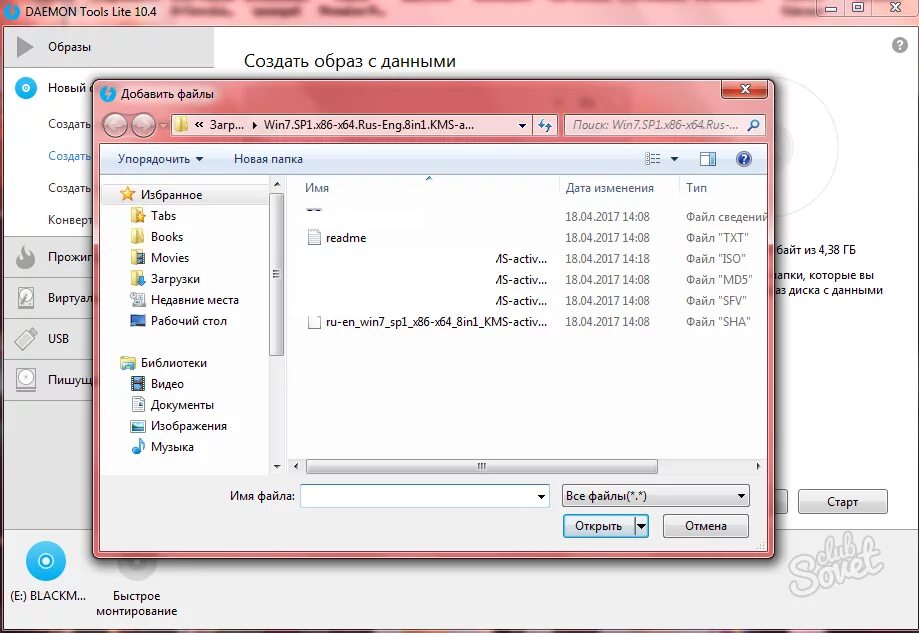Close the Добавить файлы dialog
The height and width of the screenshot is (633, 919).
(x=745, y=89)
